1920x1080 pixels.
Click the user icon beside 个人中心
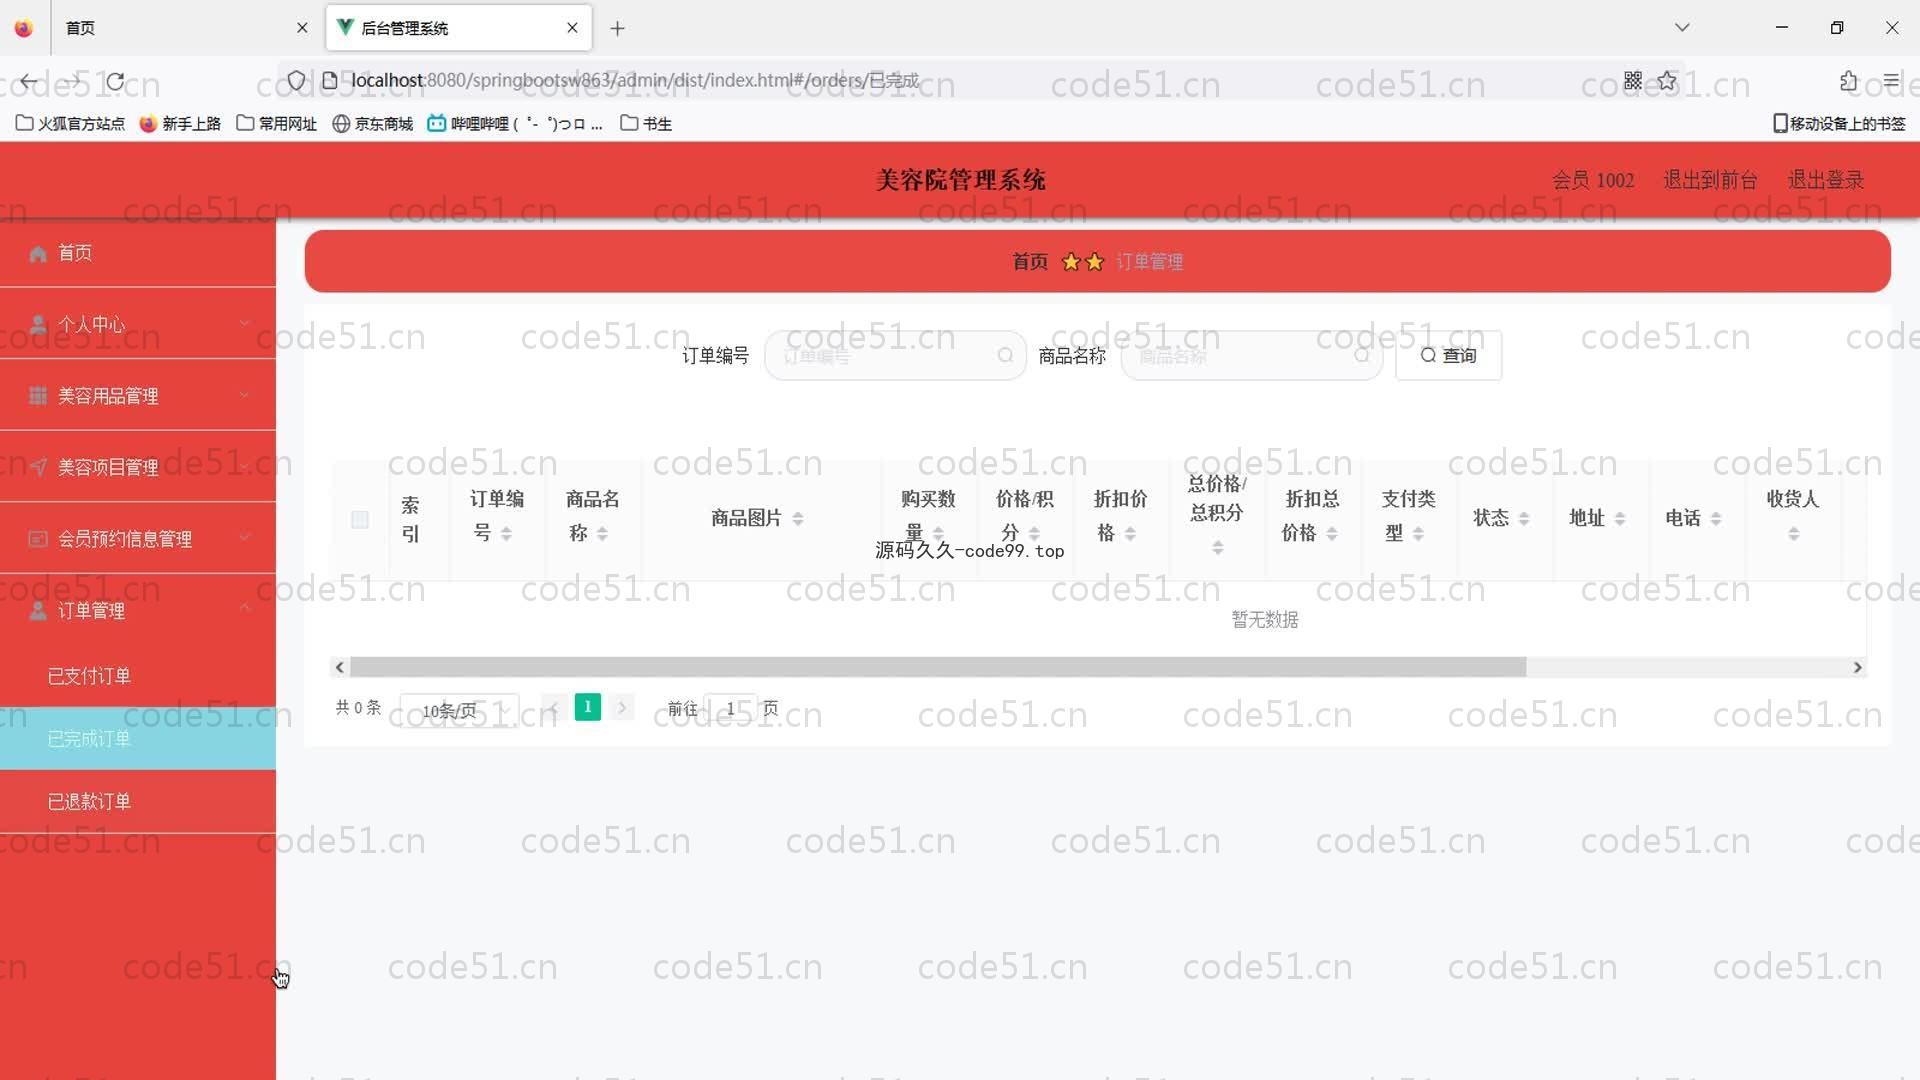click(x=38, y=325)
